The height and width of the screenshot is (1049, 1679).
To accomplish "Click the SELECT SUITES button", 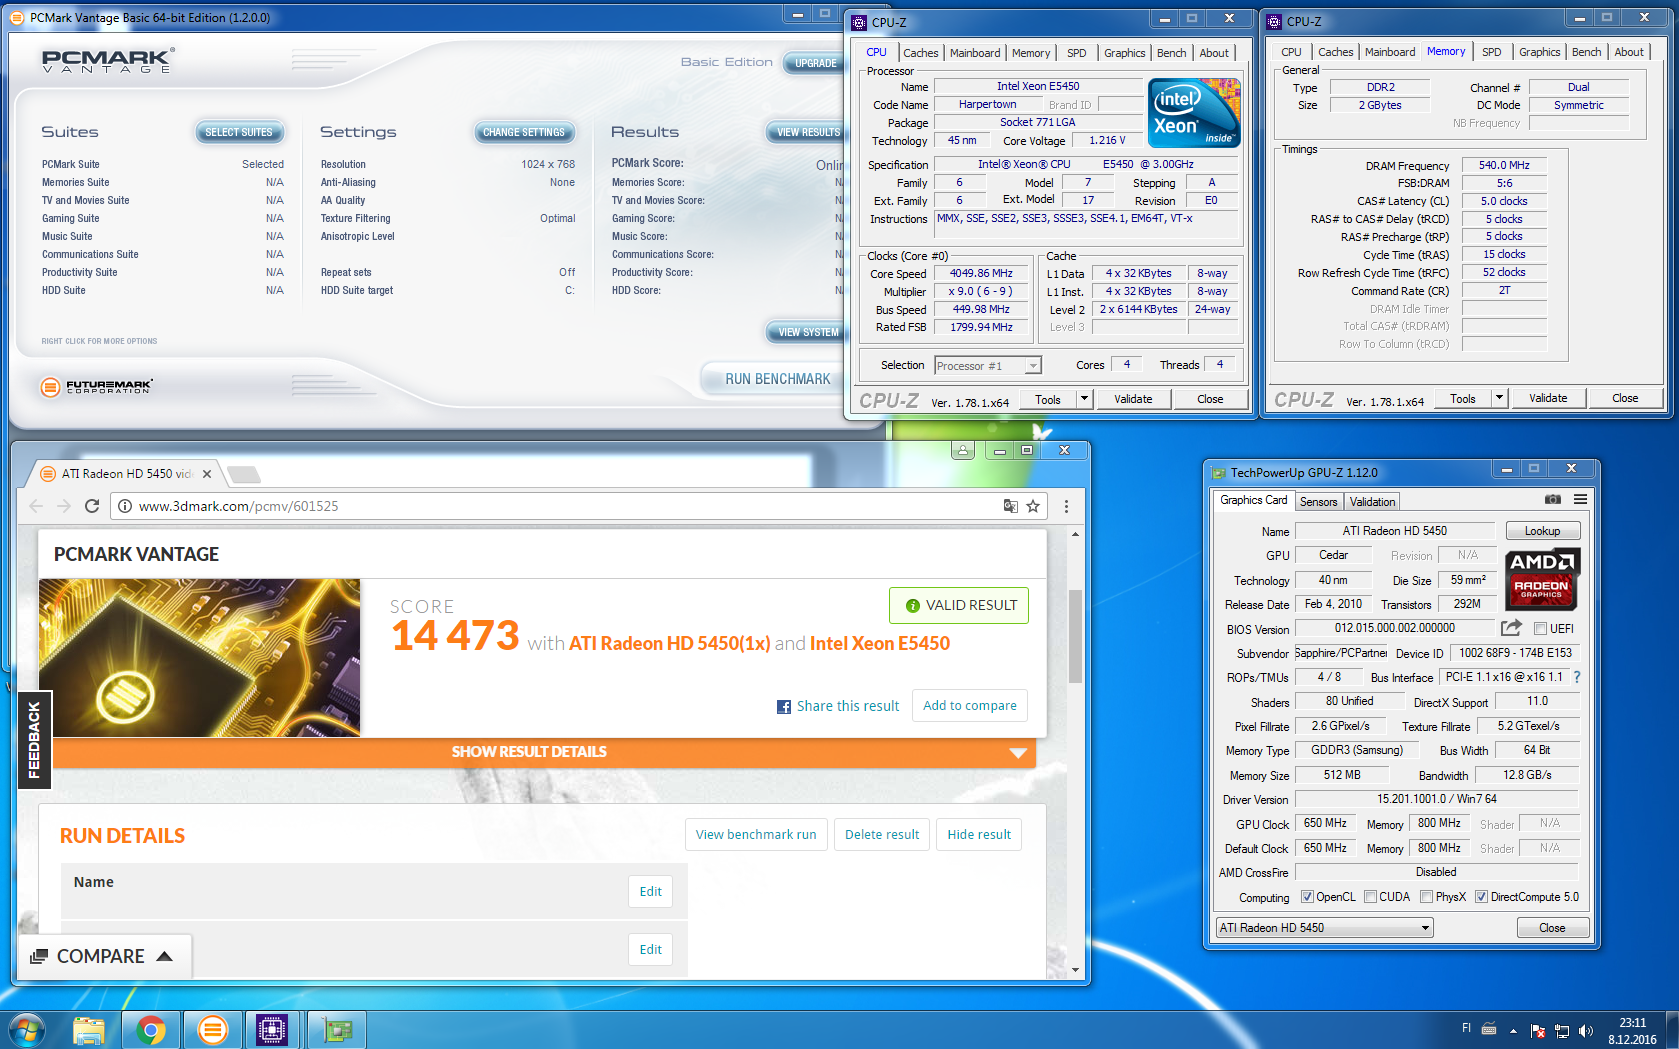I will 239,132.
